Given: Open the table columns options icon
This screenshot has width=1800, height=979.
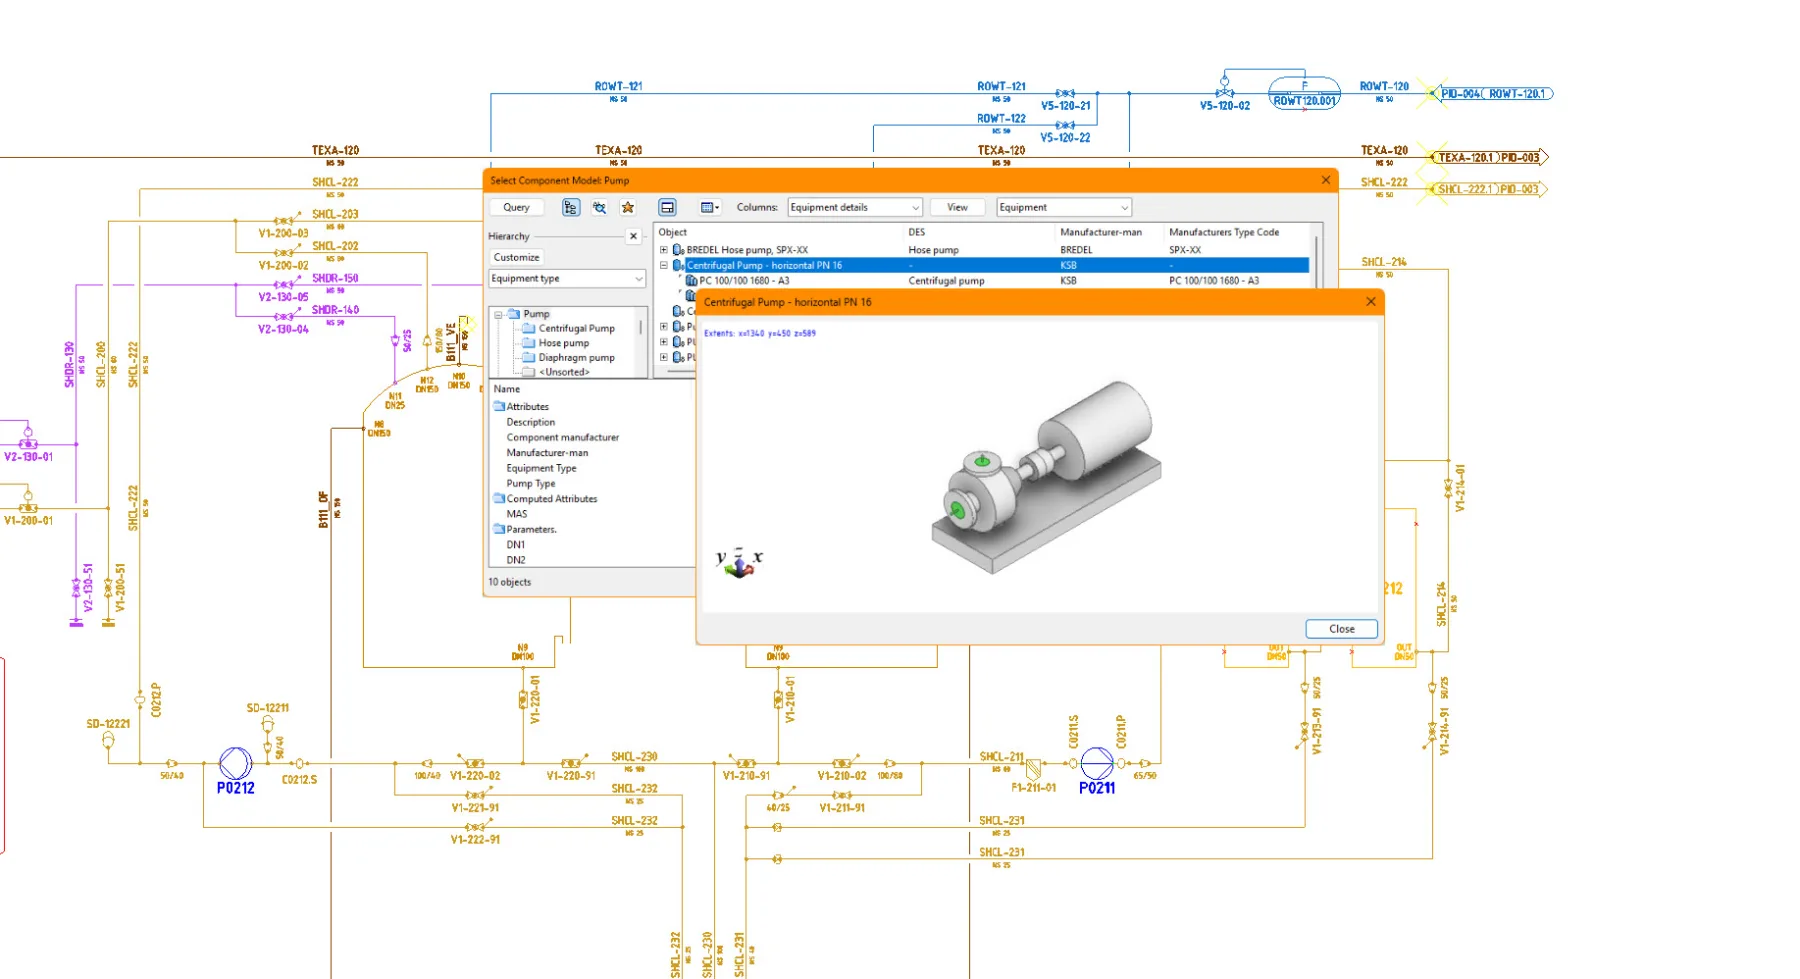Looking at the screenshot, I should coord(709,207).
